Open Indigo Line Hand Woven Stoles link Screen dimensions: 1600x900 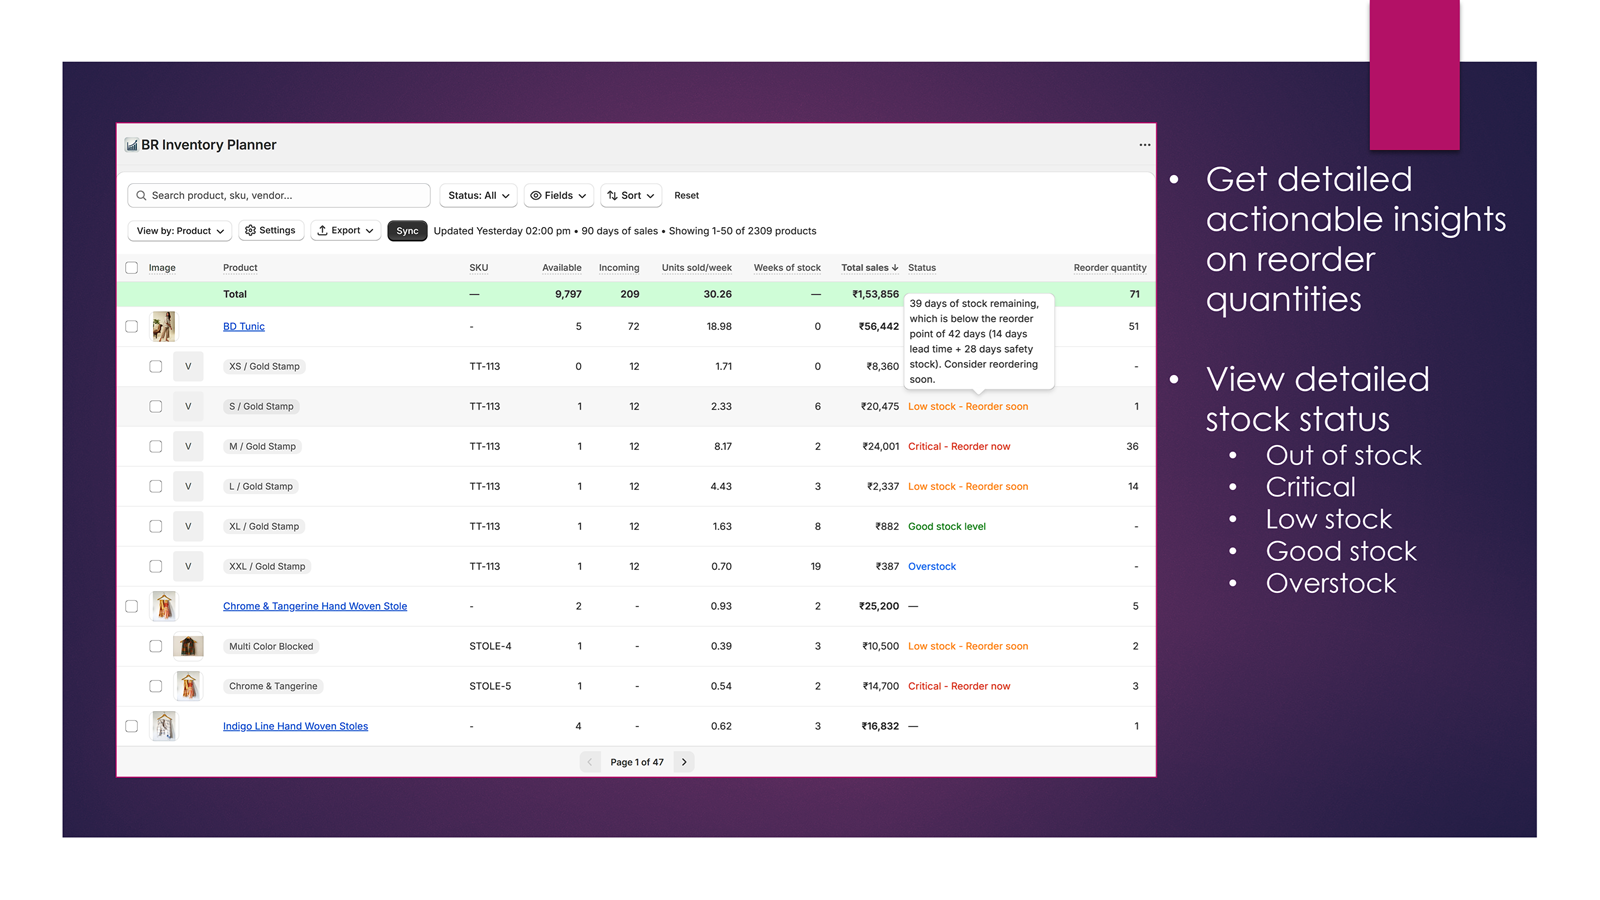(295, 727)
